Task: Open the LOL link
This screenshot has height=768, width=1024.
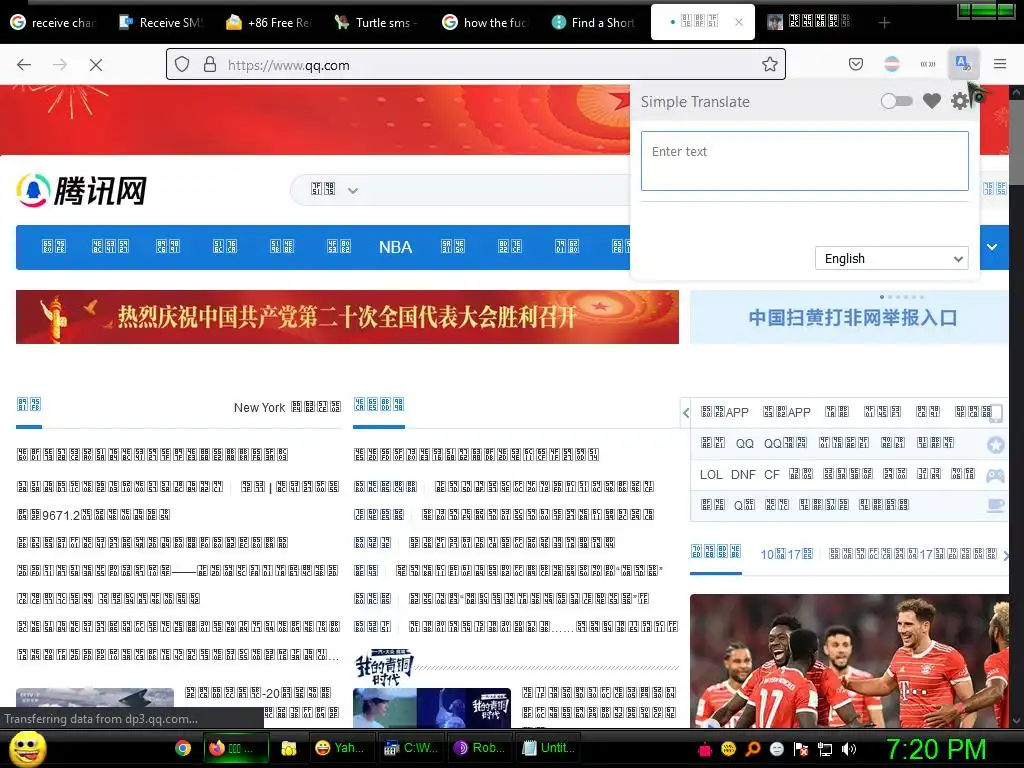Action: tap(711, 475)
